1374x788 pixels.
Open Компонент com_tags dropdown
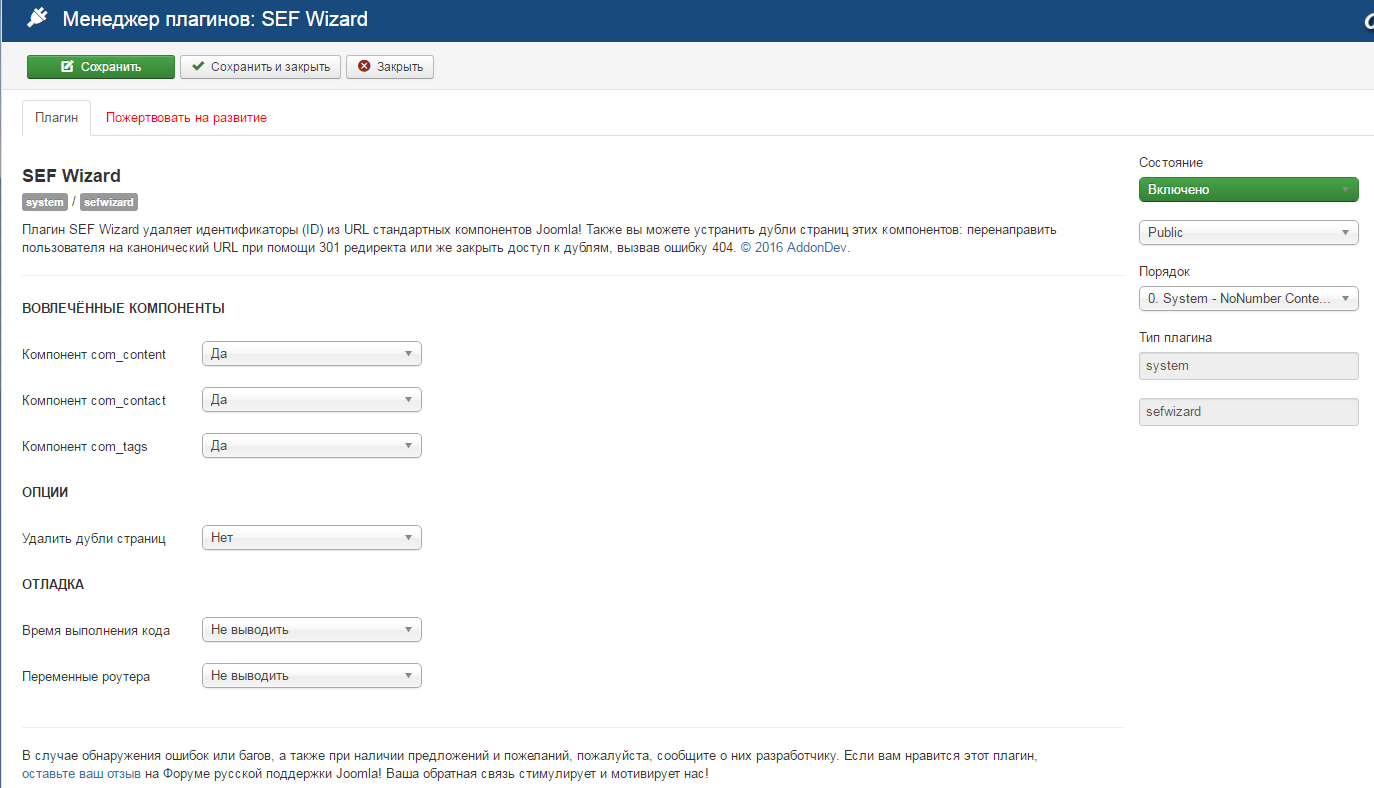point(312,446)
